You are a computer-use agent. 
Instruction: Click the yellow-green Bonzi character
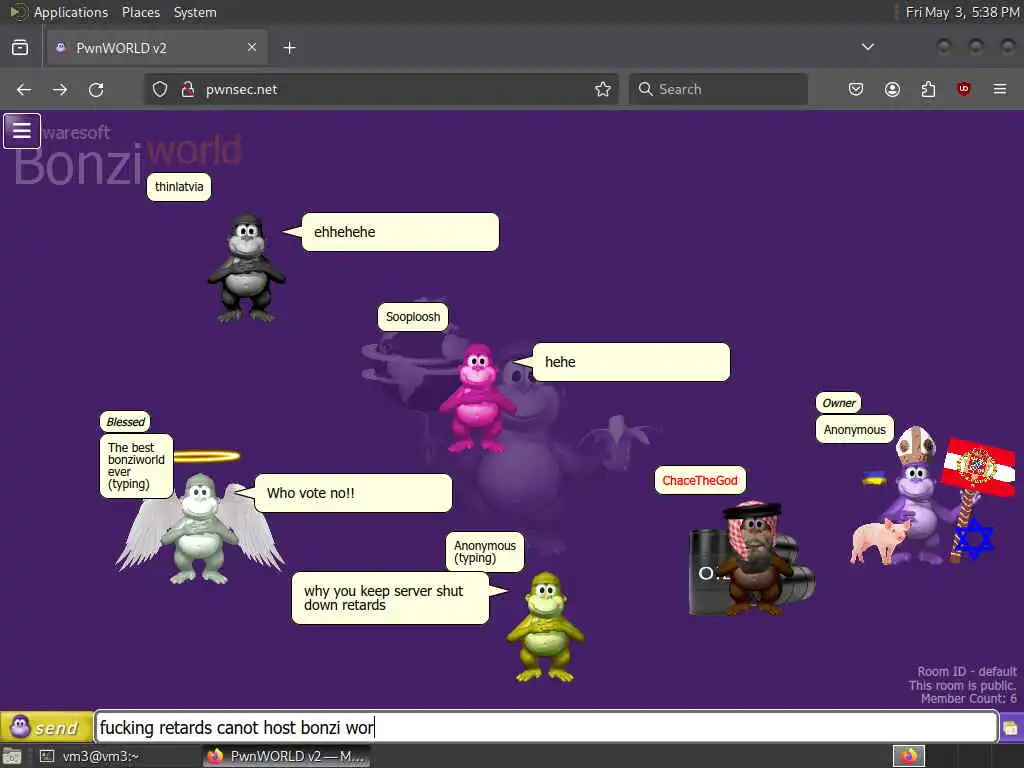545,627
